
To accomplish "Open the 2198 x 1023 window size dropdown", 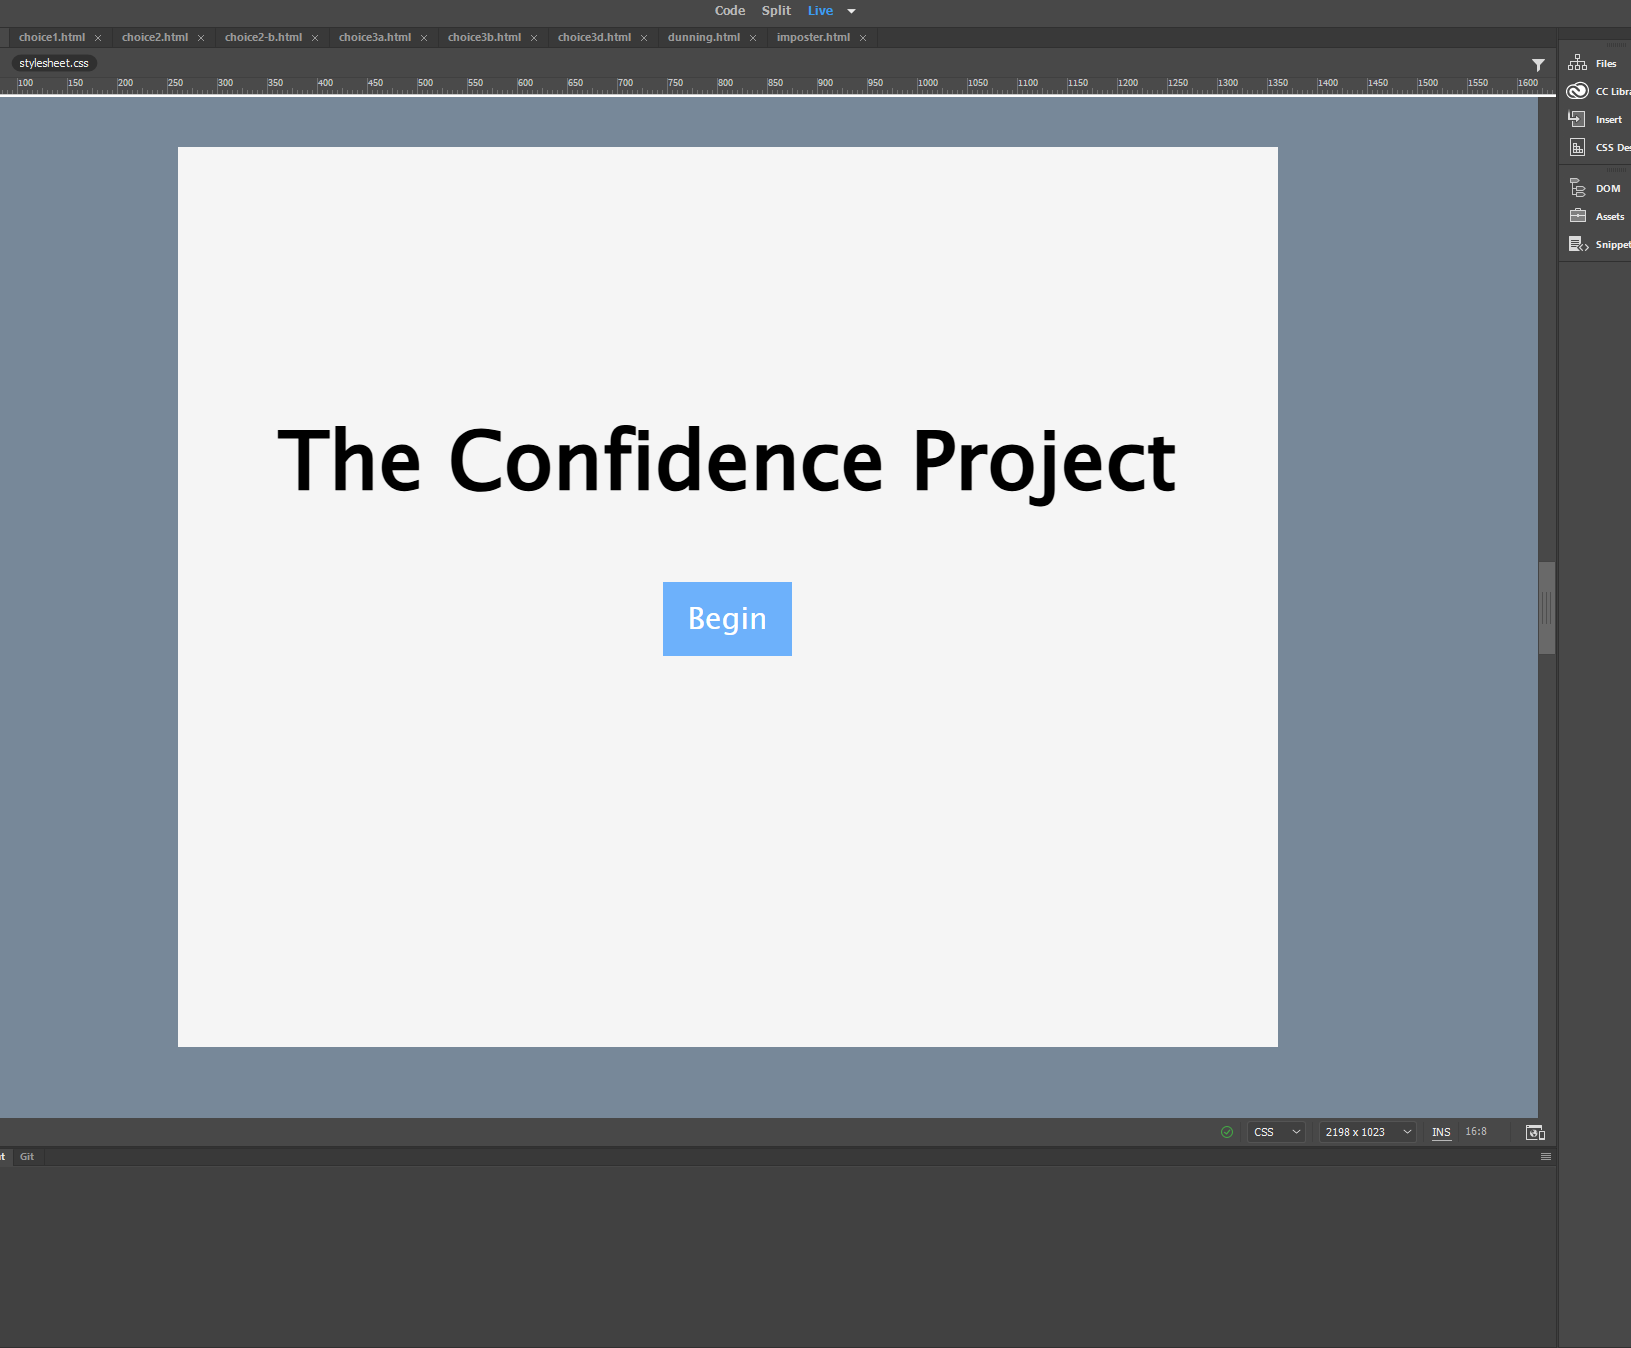I will pos(1367,1132).
